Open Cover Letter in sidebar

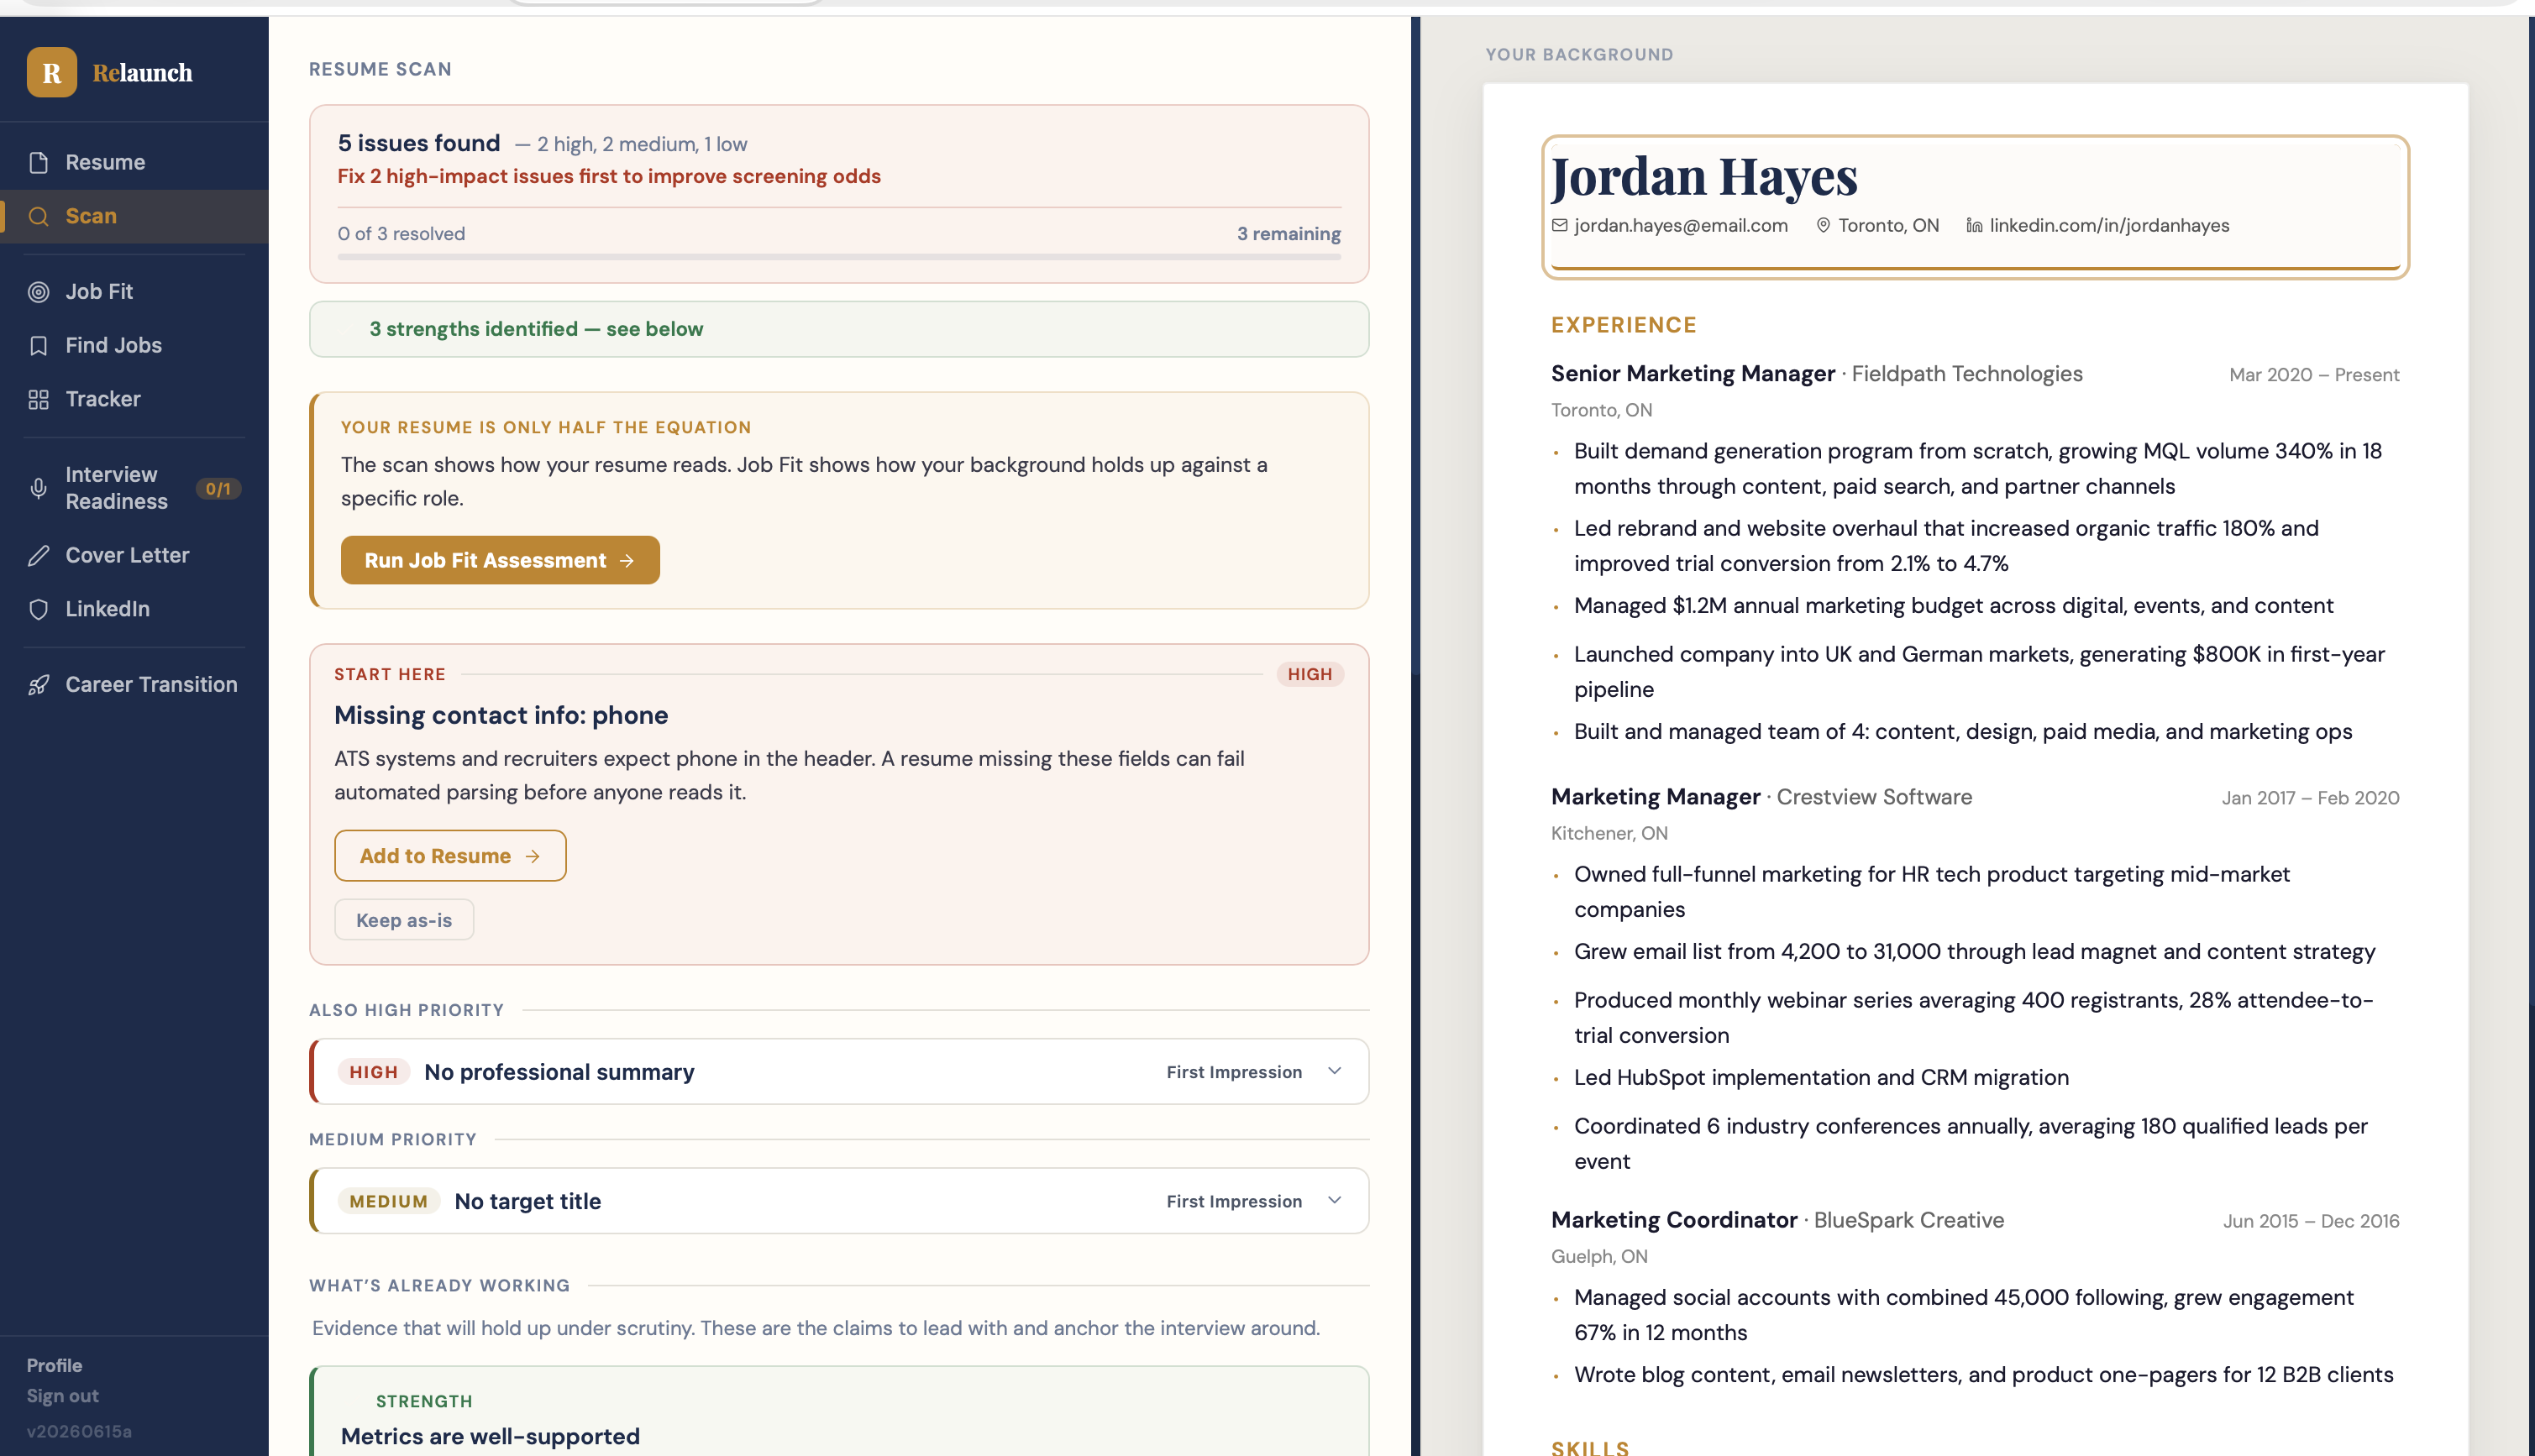click(134, 555)
